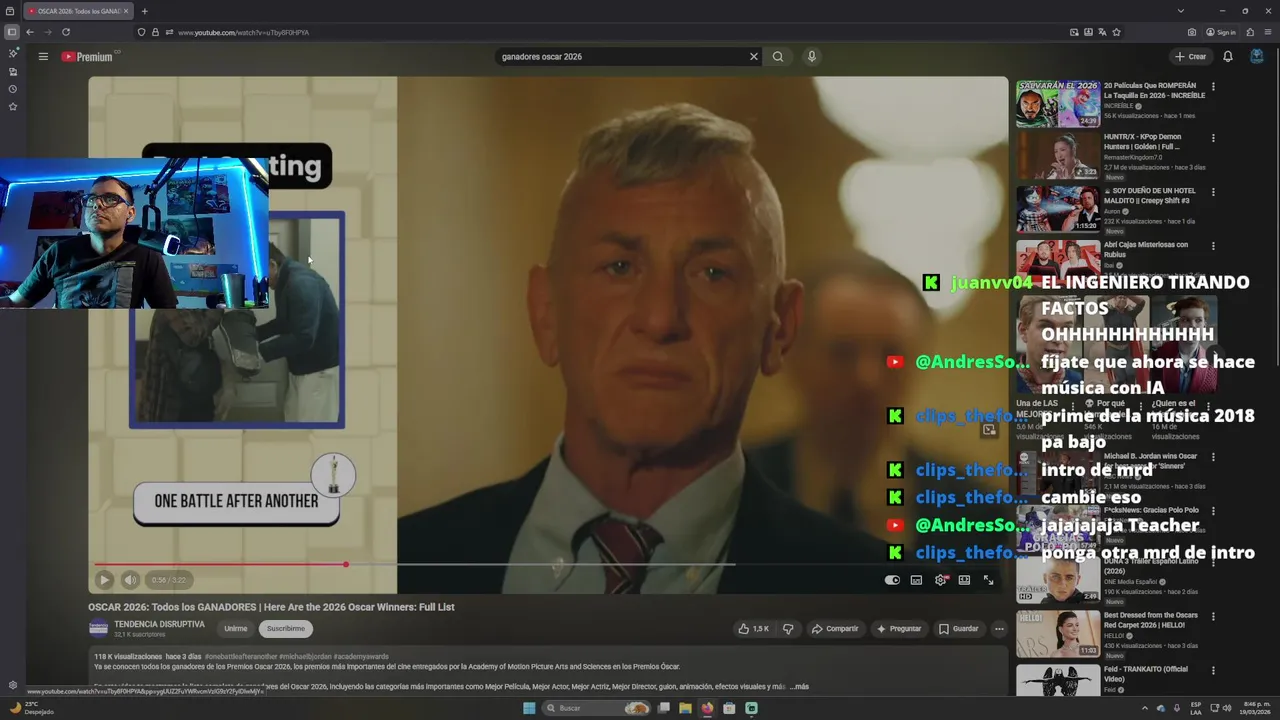Image resolution: width=1280 pixels, height=720 pixels.
Task: Open the YouTube hamburger guide menu
Action: (x=43, y=57)
